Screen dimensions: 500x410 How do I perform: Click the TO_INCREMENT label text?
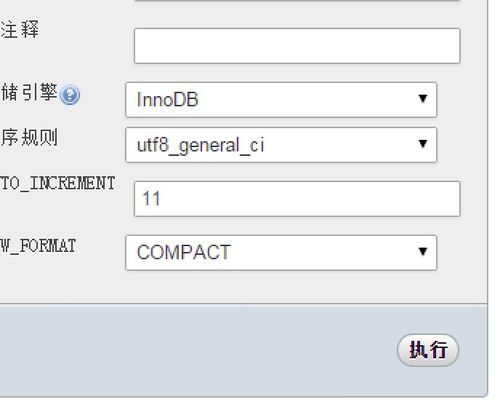coord(58,184)
